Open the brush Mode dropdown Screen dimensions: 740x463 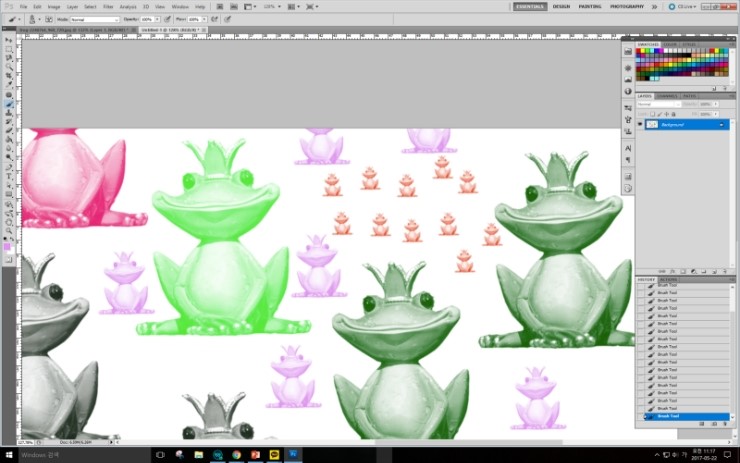pos(98,19)
